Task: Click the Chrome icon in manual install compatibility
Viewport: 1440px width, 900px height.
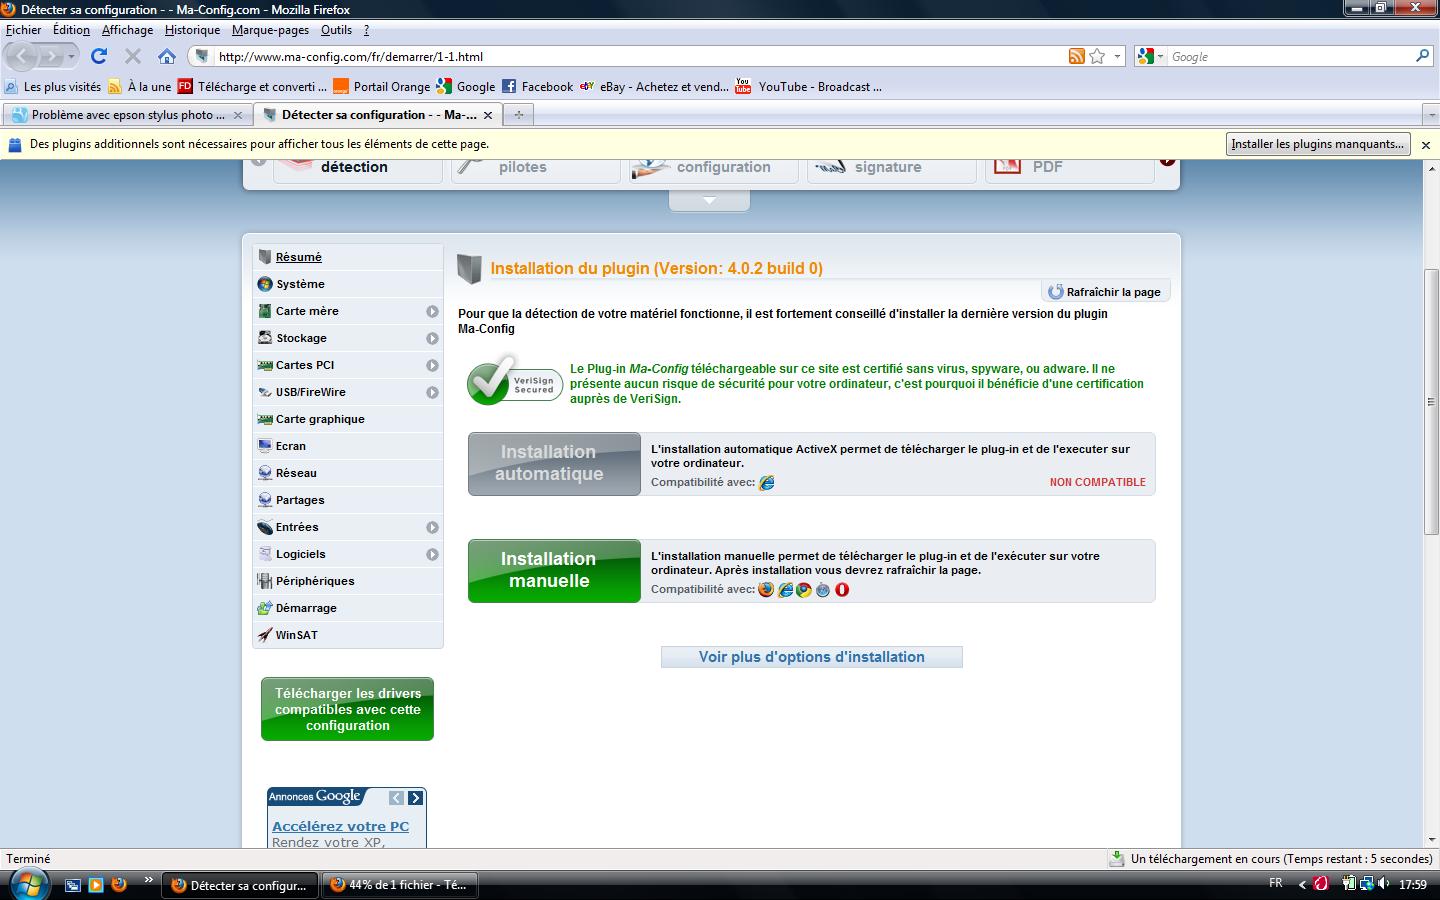Action: pos(804,590)
